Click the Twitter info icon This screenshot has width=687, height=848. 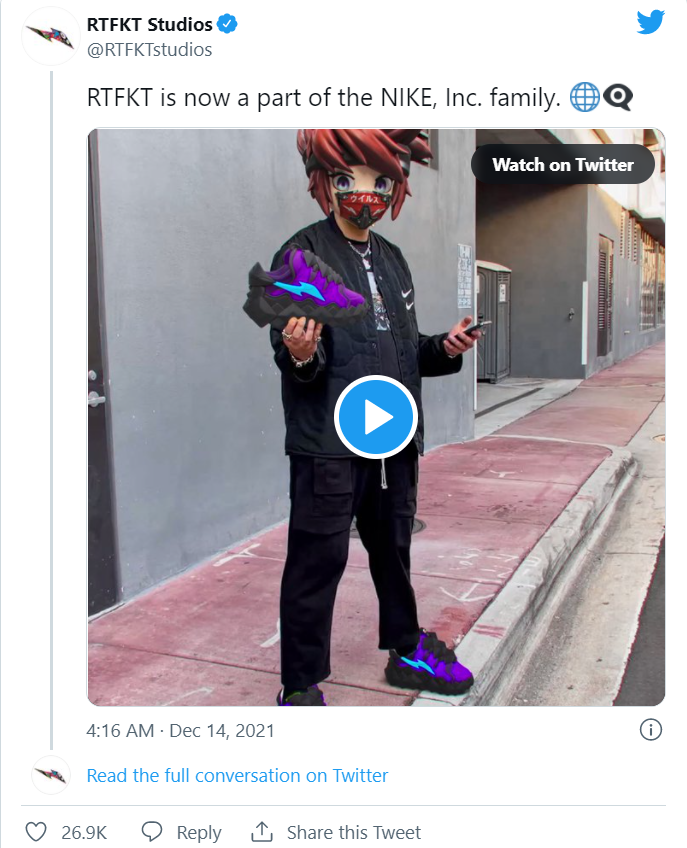pyautogui.click(x=650, y=730)
